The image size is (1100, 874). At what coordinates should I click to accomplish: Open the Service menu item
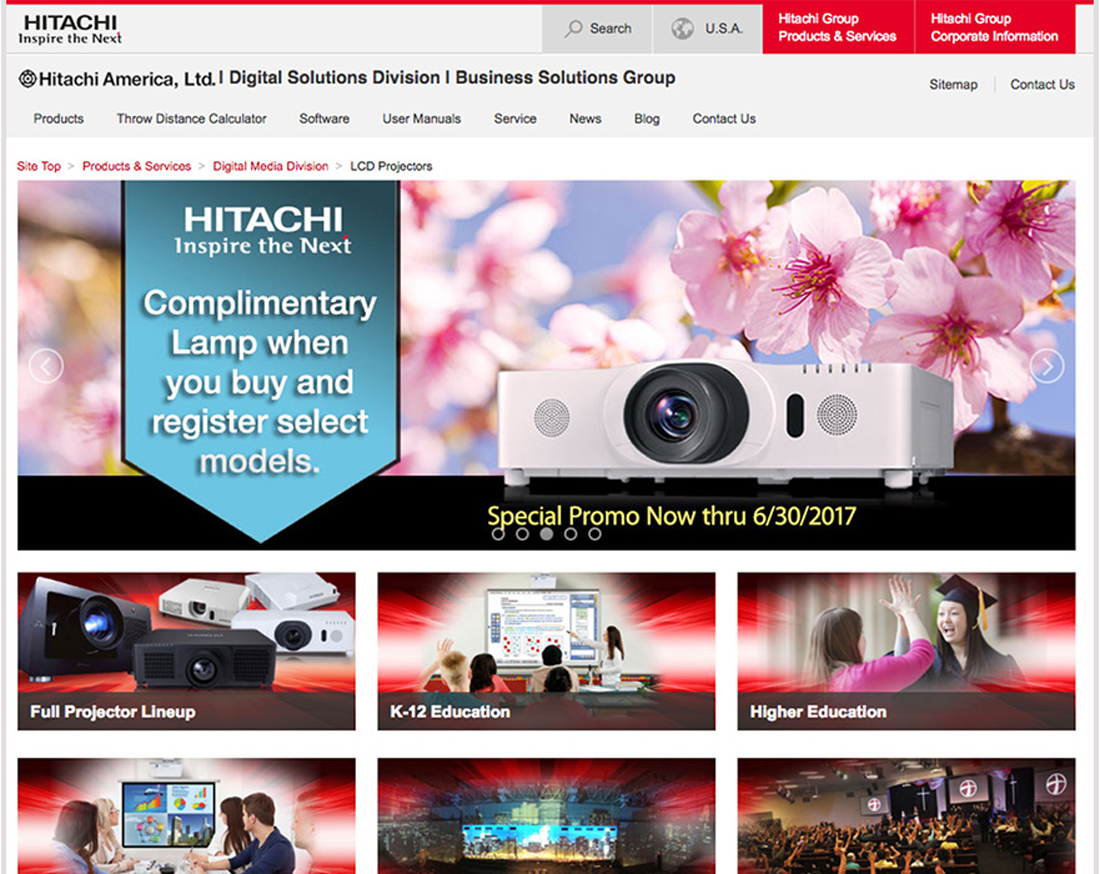pos(515,119)
